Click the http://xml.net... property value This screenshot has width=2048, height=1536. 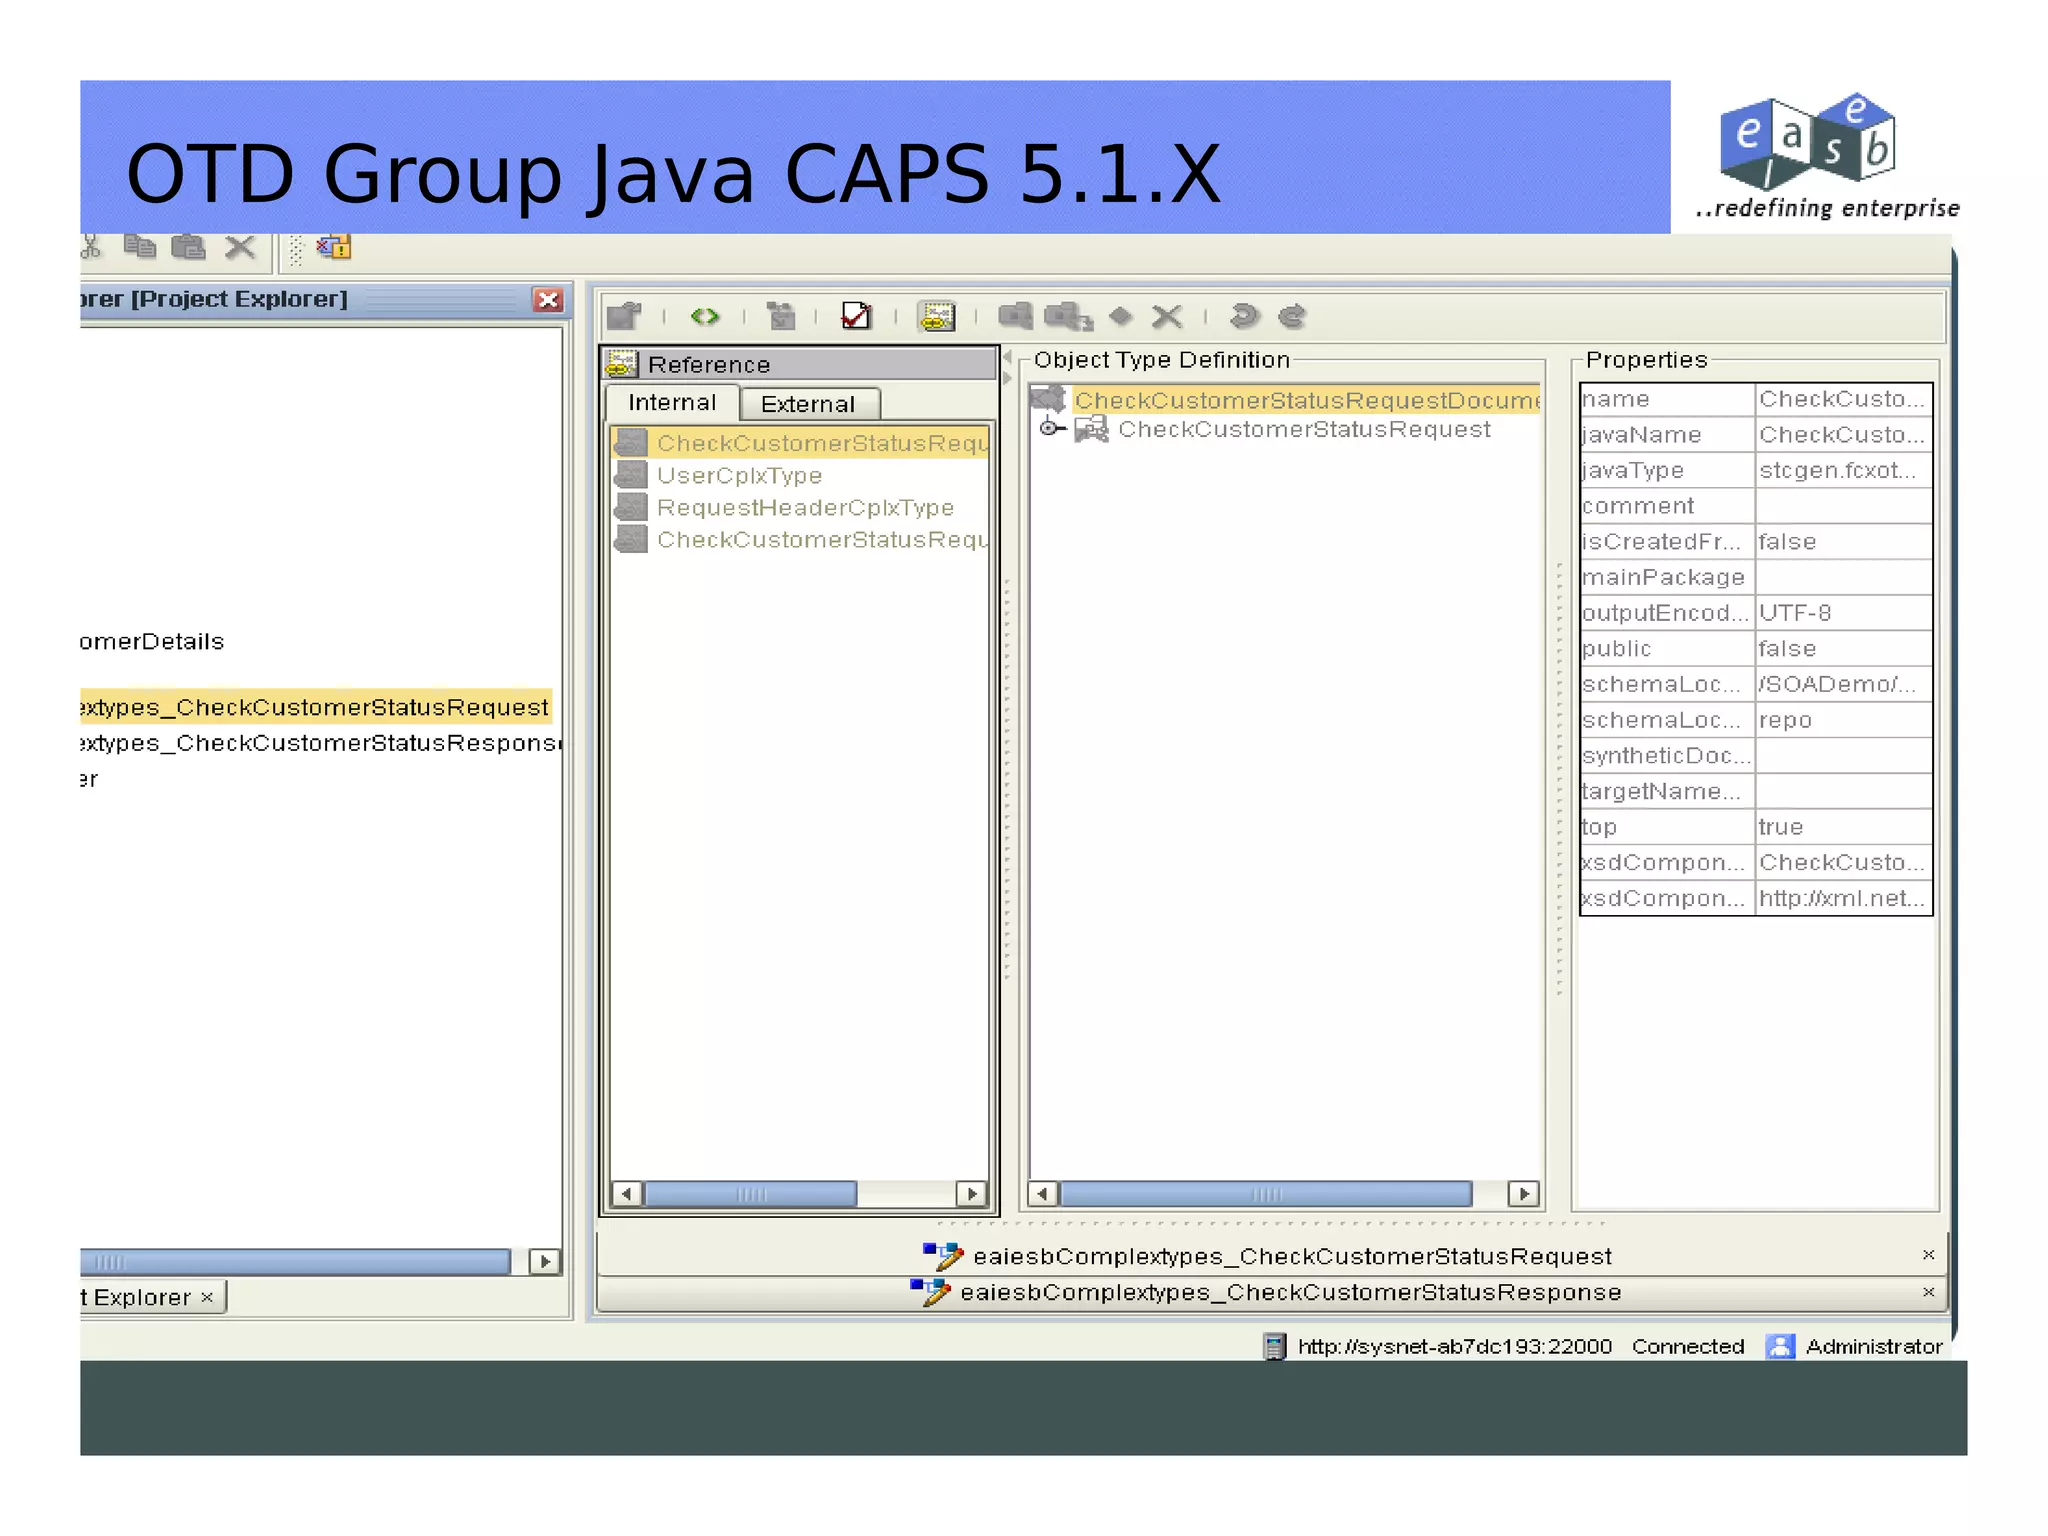[1843, 898]
